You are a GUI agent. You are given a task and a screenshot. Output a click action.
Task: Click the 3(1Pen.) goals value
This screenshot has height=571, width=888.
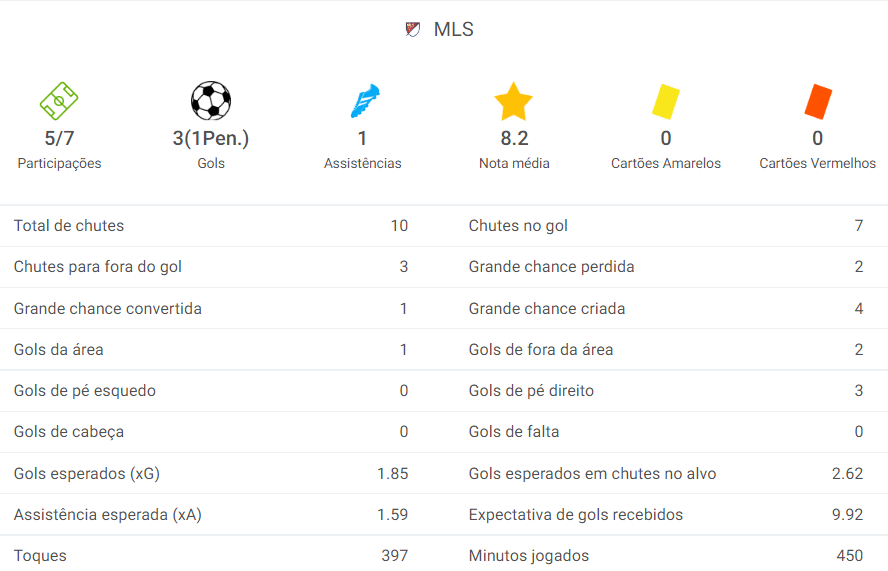tap(211, 139)
